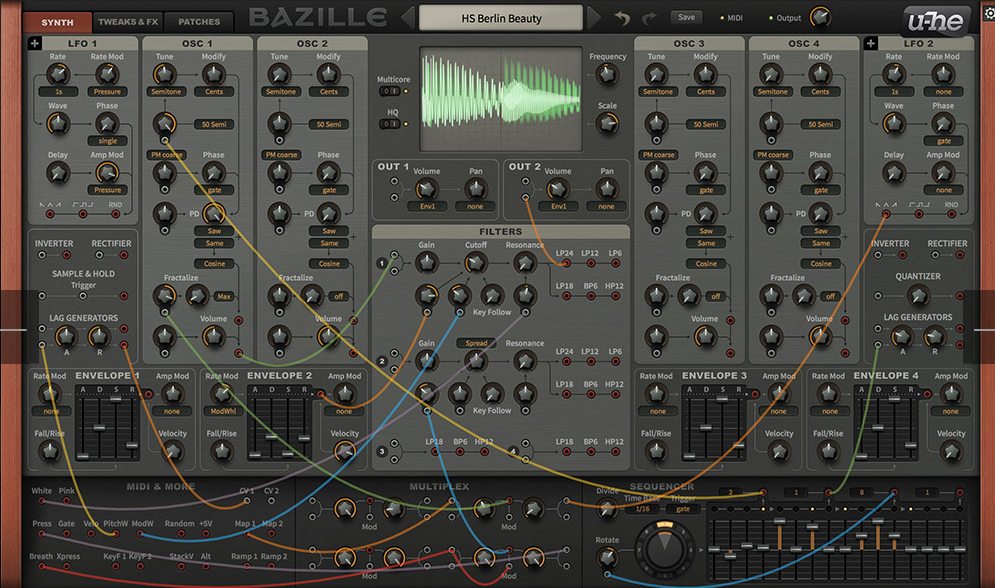Viewport: 995px width, 588px height.
Task: Open Filter 2 'Spread' selector
Action: coord(476,343)
